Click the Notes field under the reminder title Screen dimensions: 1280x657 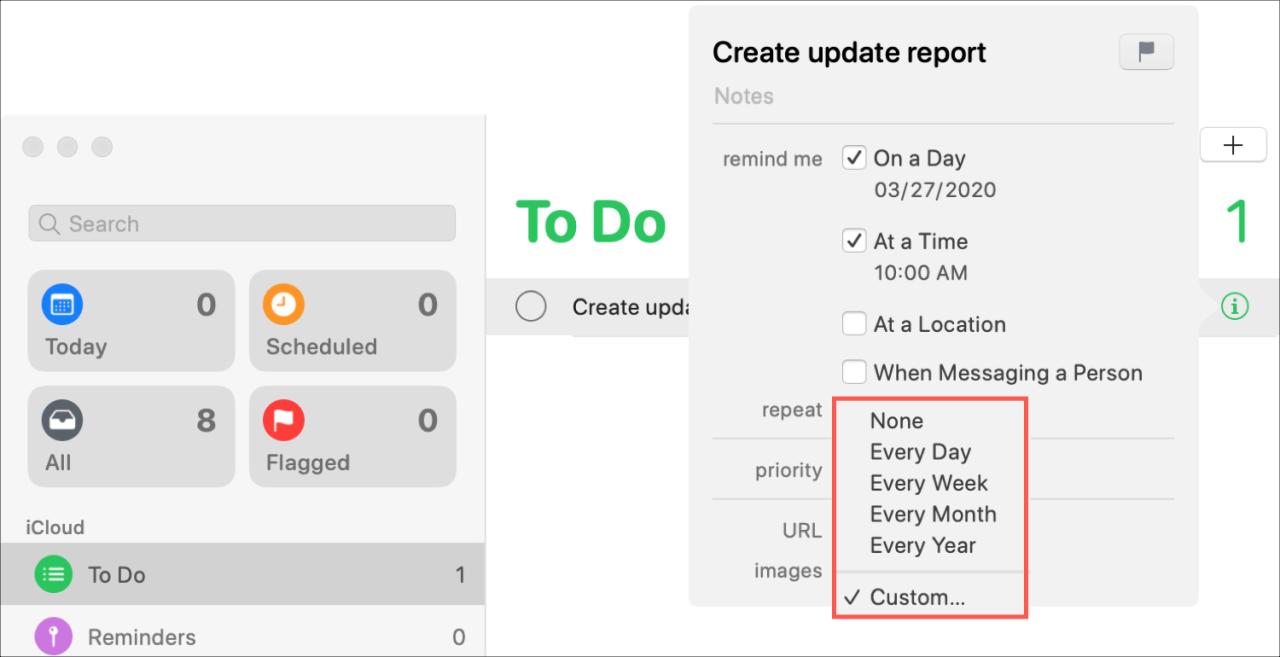click(744, 96)
